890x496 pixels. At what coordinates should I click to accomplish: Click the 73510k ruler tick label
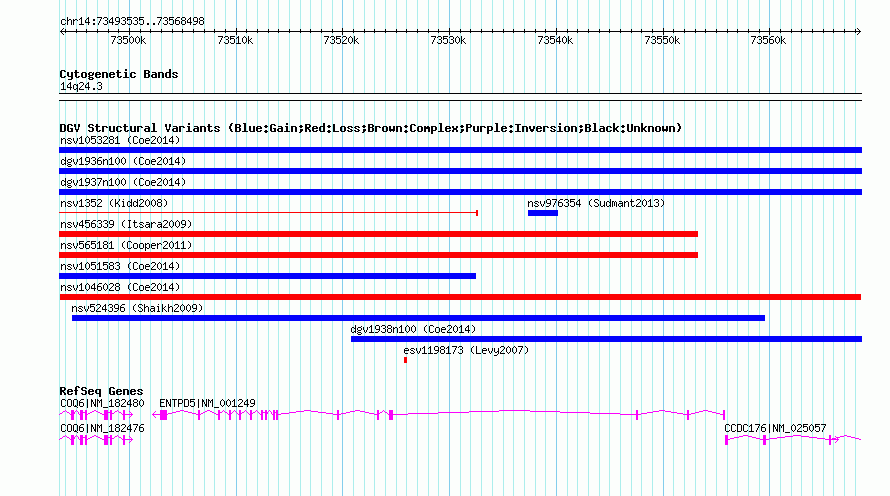pos(235,40)
